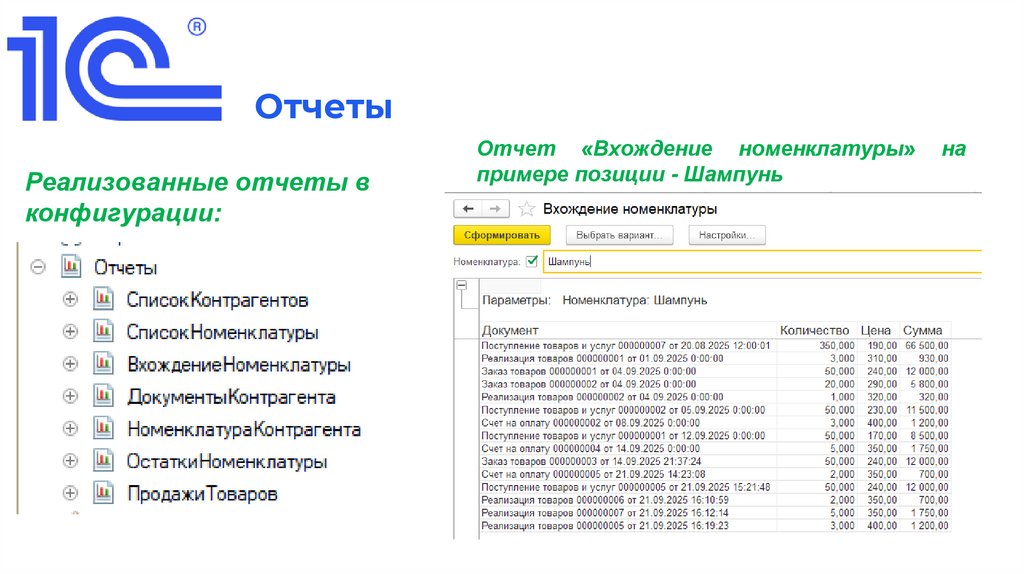Toggle the Номенклатура filter checkbox
This screenshot has height=574, width=1024.
(532, 261)
